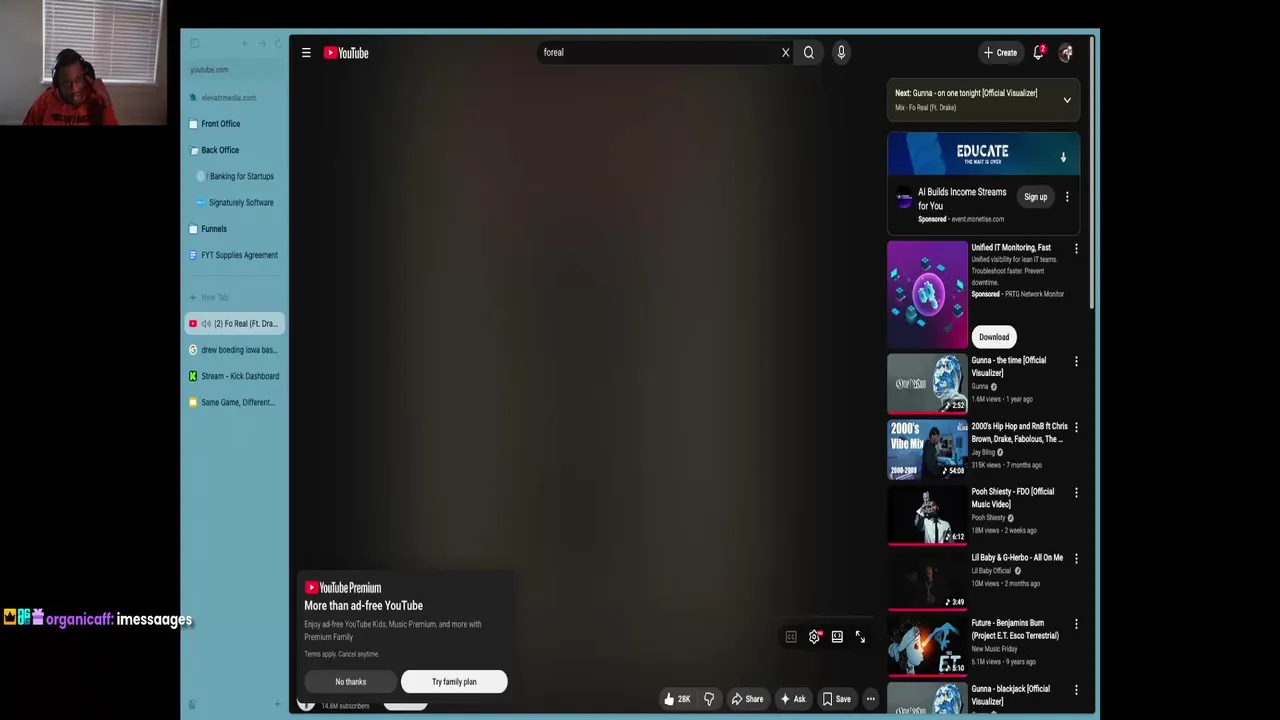Open Future Benjamins Bum thumbnail
This screenshot has width=1280, height=720.
(927, 646)
